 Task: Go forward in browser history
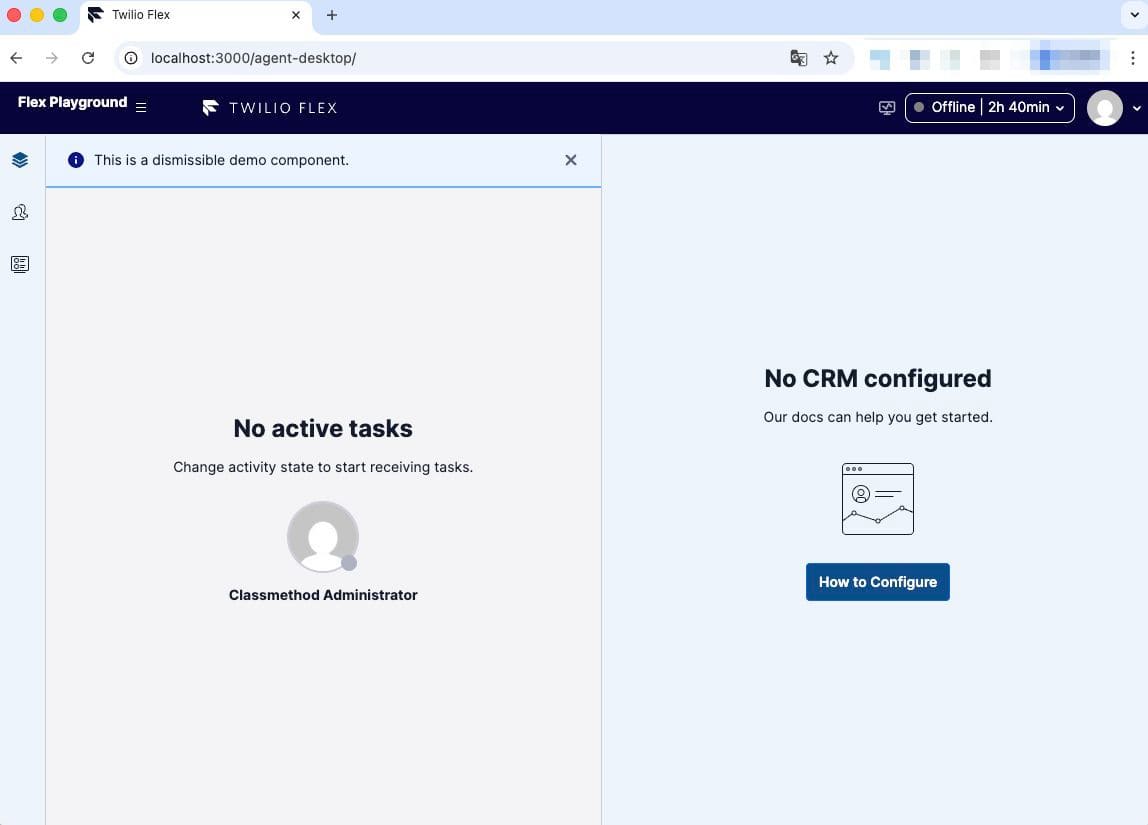click(x=51, y=58)
